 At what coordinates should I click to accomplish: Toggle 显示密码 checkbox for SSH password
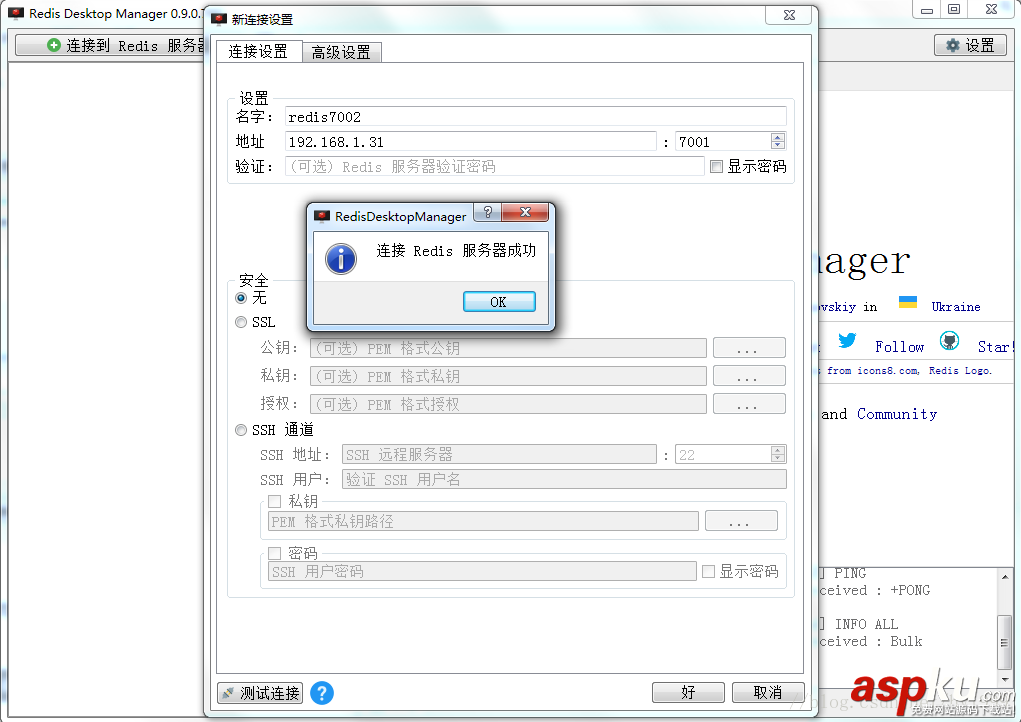pos(709,572)
